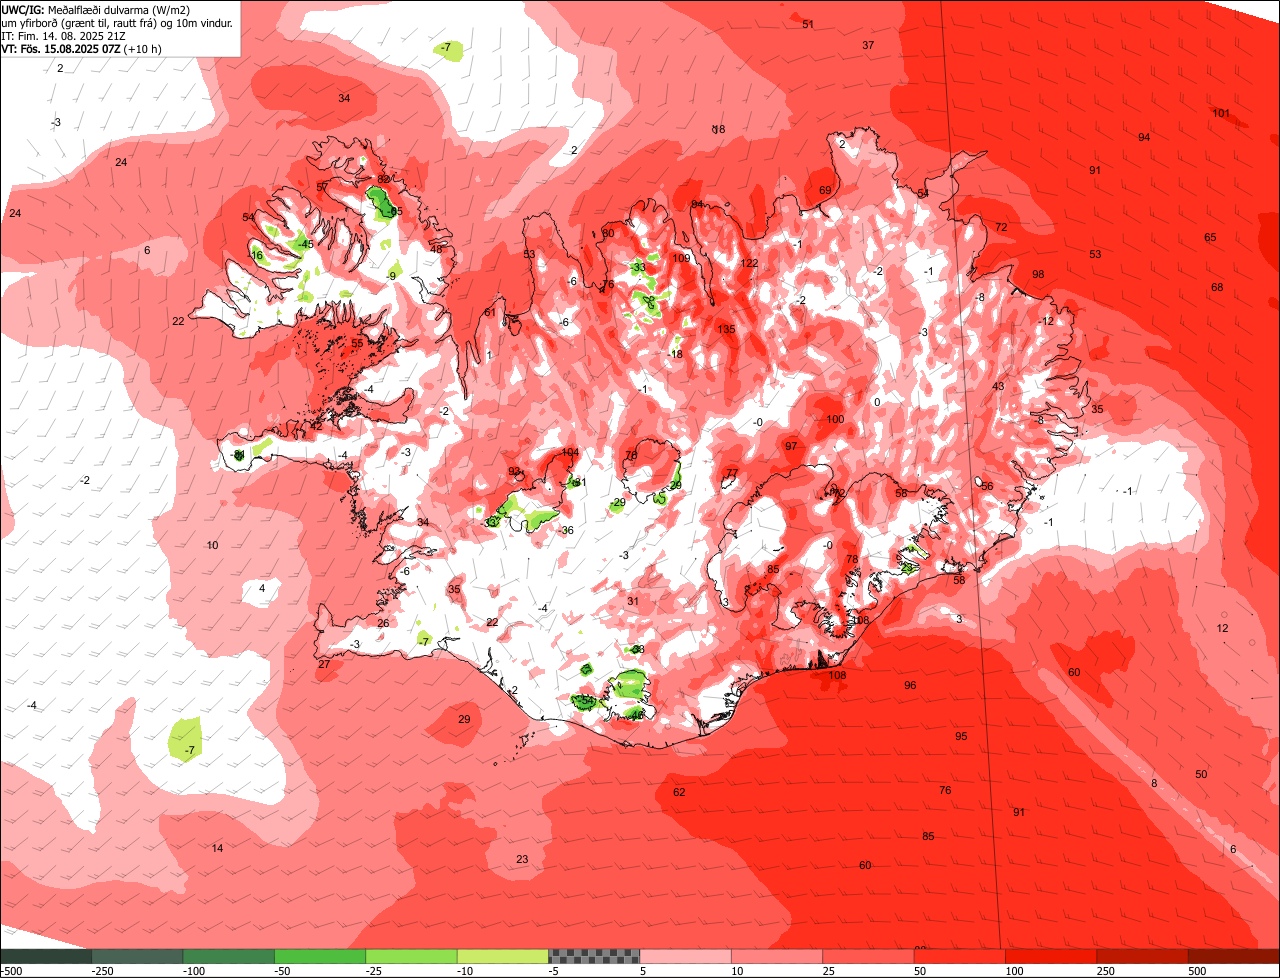Click the '250' legend label
The image size is (1280, 978).
[1105, 971]
